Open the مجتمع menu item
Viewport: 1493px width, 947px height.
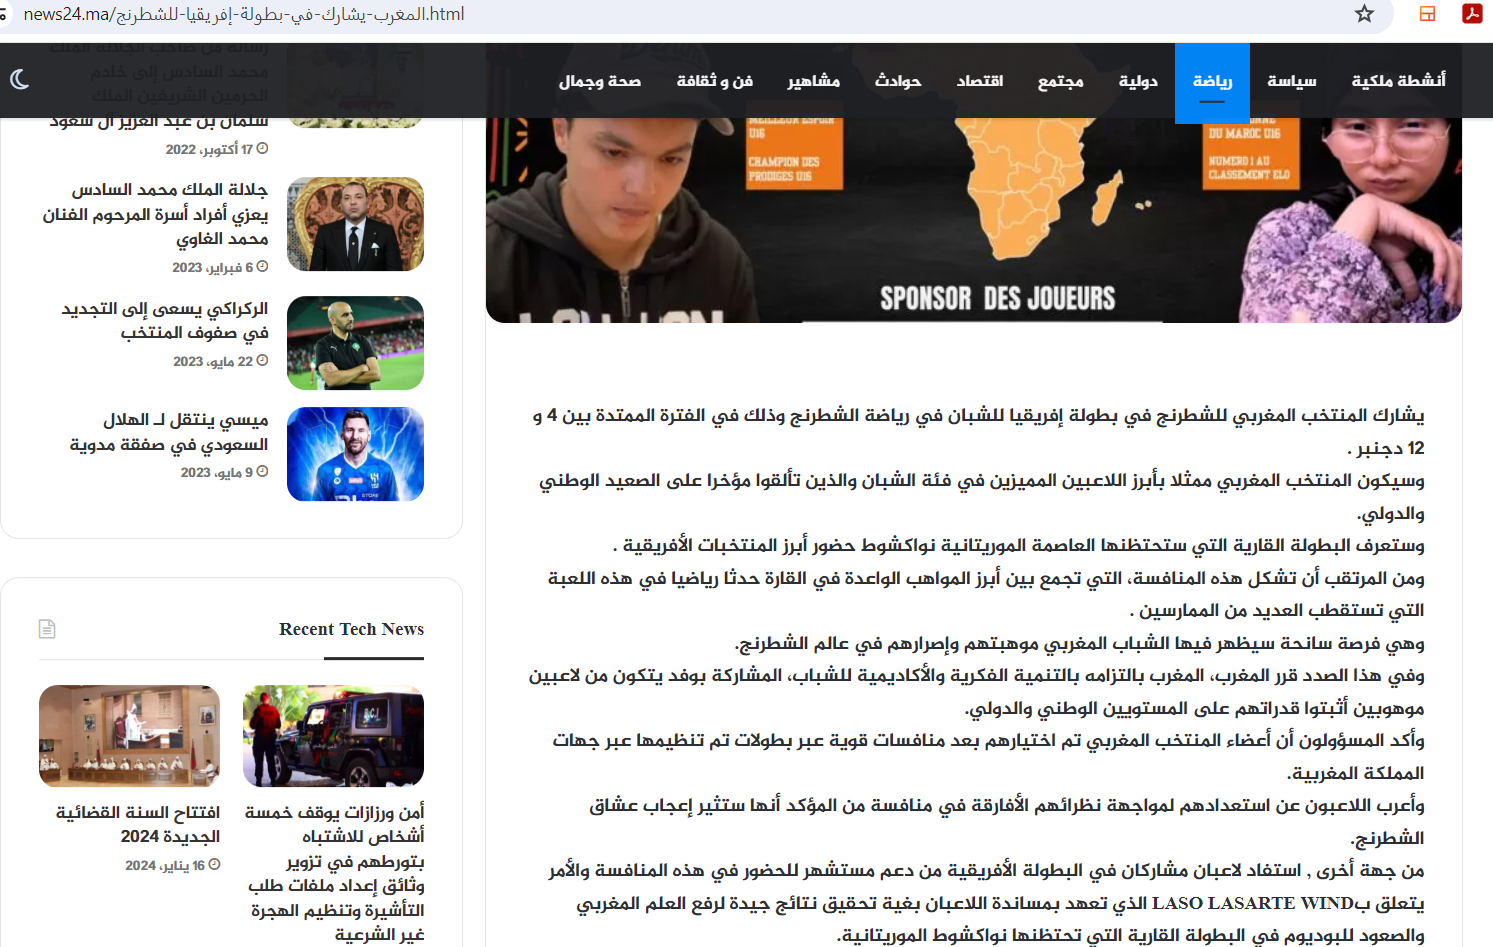(x=1060, y=81)
